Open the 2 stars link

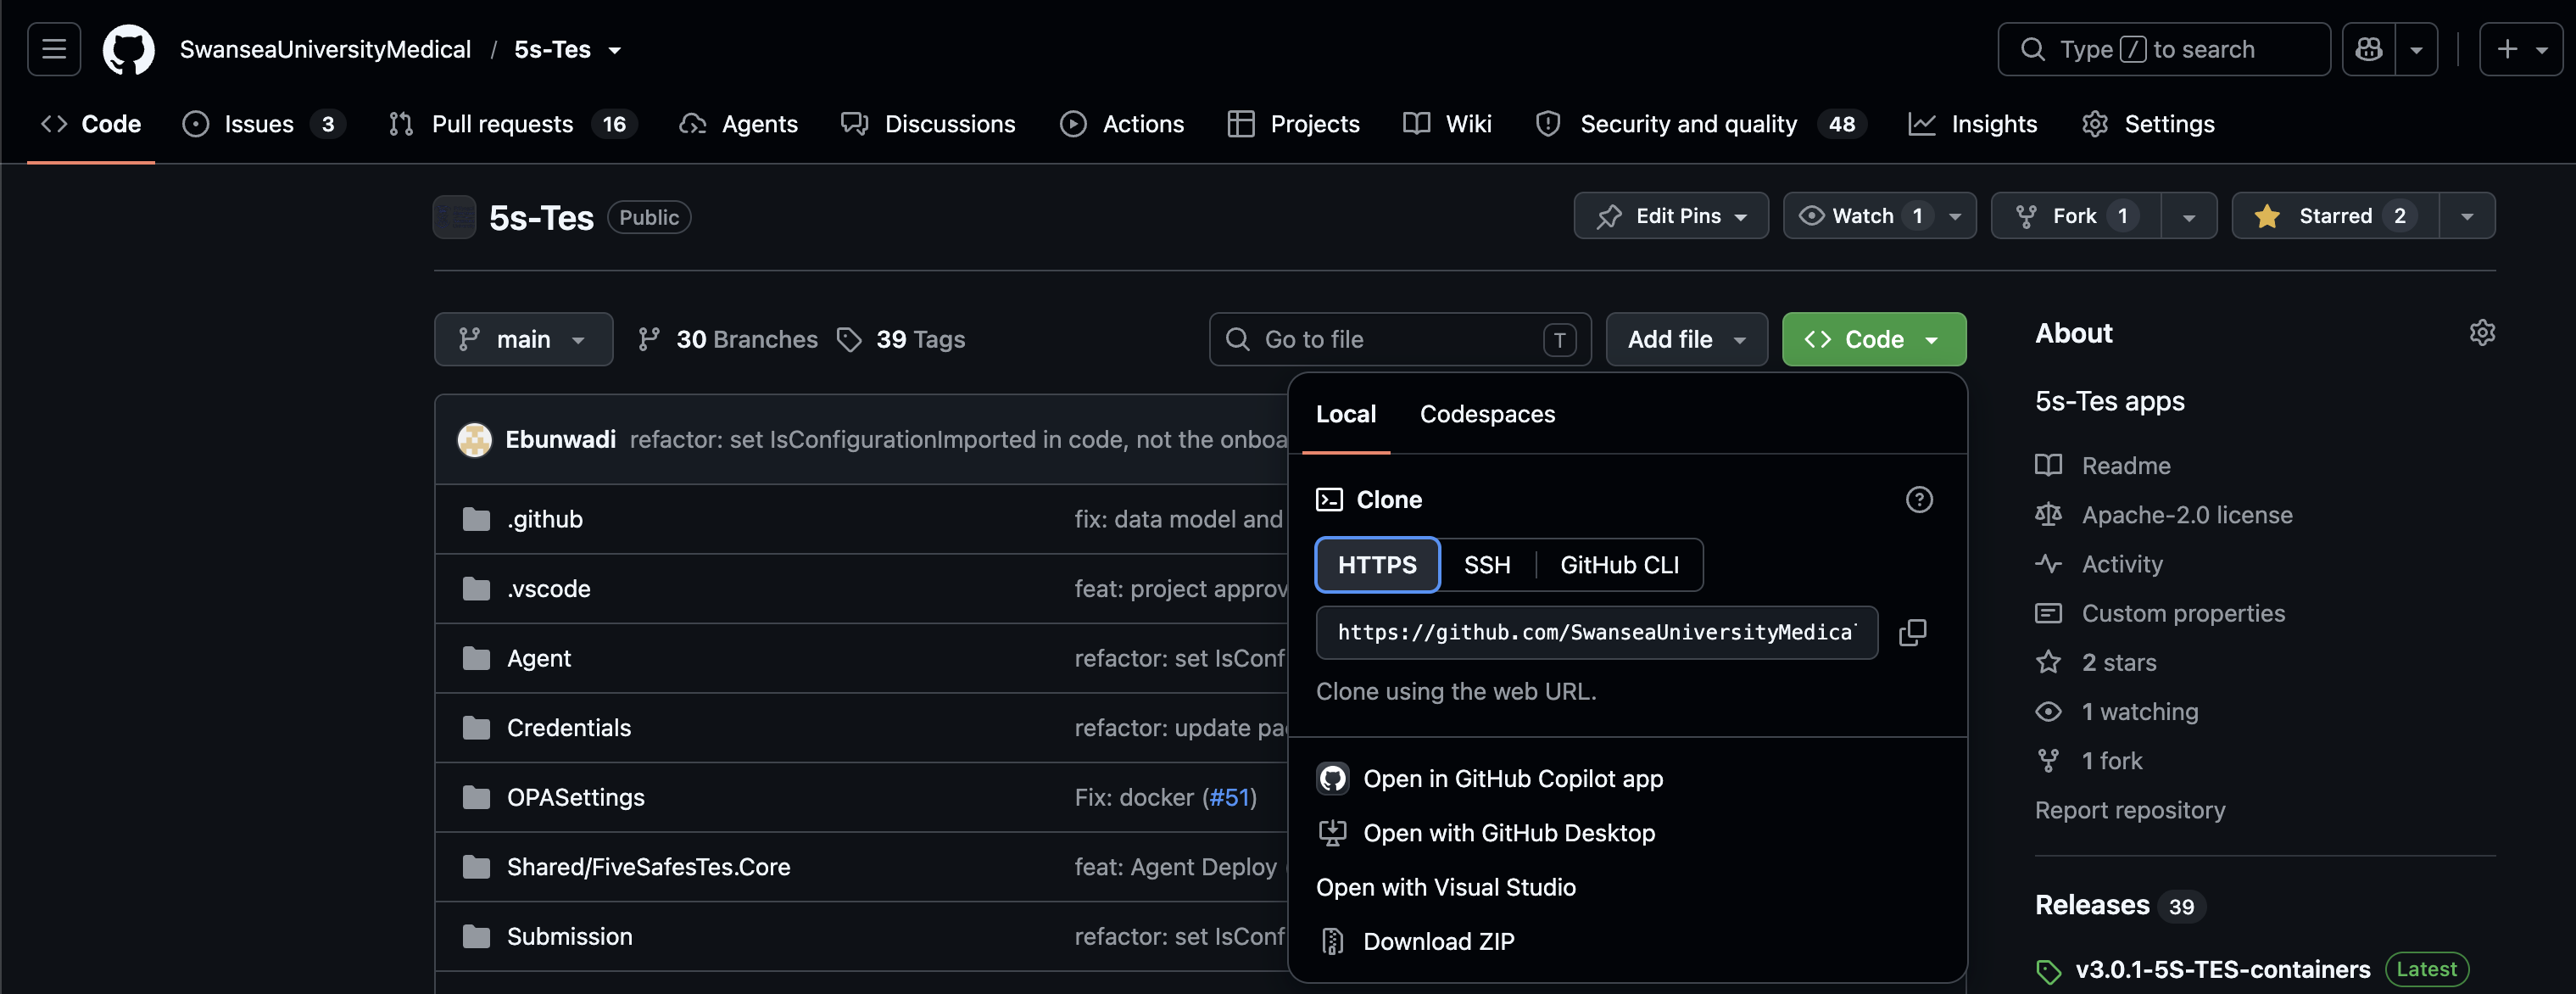pyautogui.click(x=2096, y=663)
